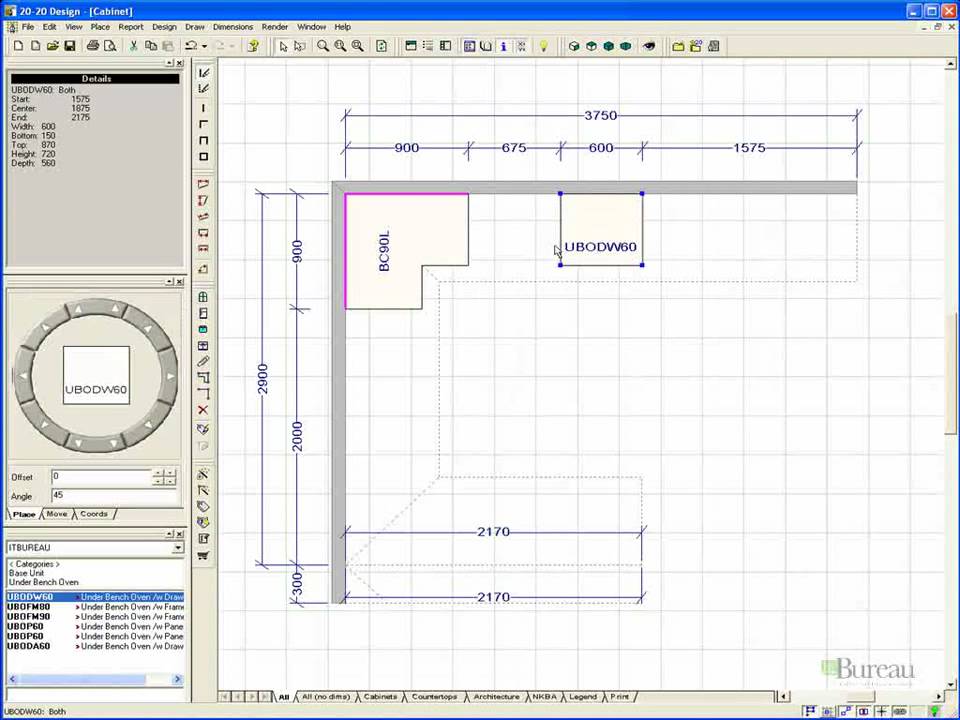Select UBOFM80 in the catalog list
The image size is (960, 720).
[x=95, y=607]
